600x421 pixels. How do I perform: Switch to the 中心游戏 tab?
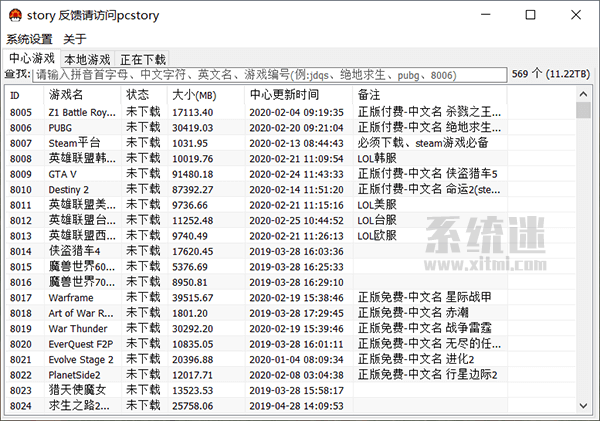pos(32,58)
